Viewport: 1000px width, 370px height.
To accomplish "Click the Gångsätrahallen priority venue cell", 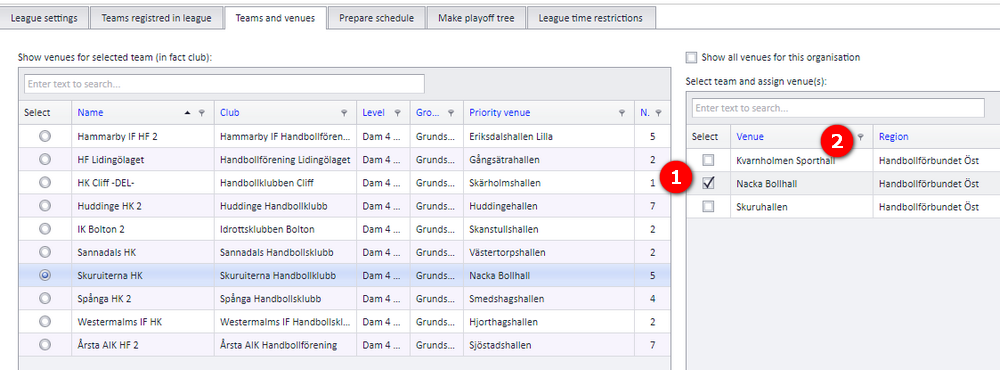I will tap(548, 159).
